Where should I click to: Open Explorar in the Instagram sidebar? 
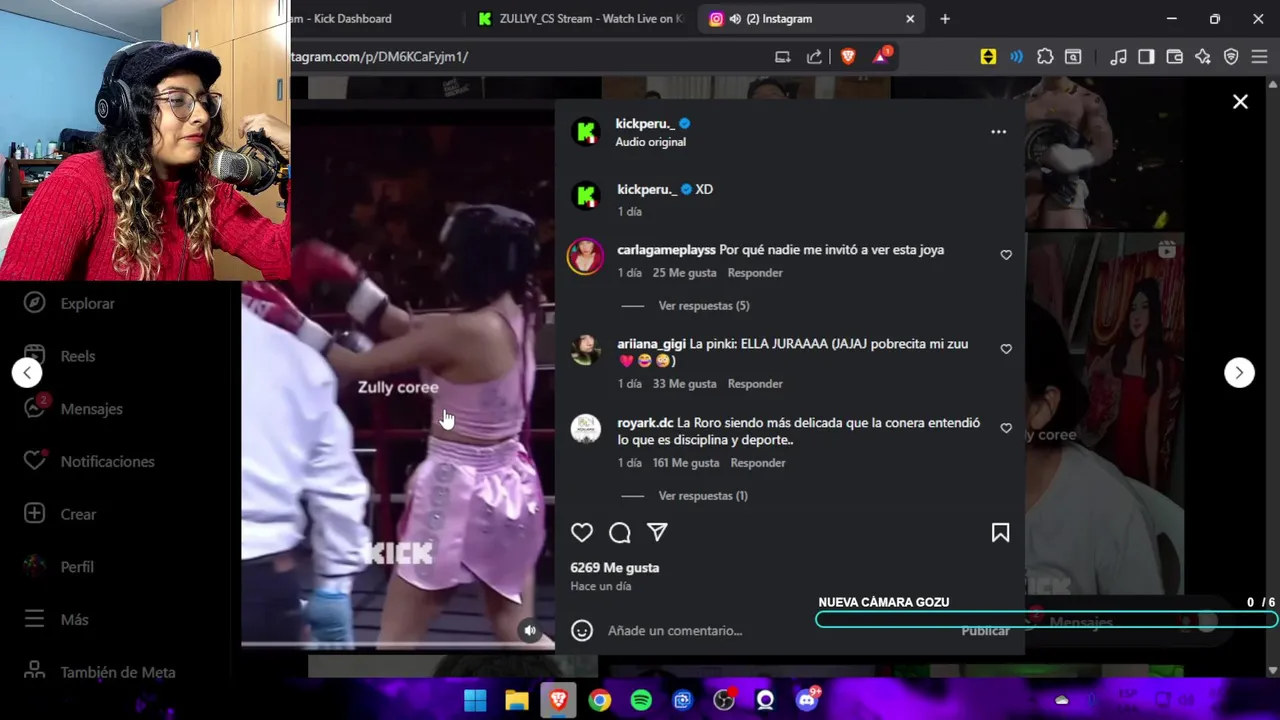[x=69, y=303]
